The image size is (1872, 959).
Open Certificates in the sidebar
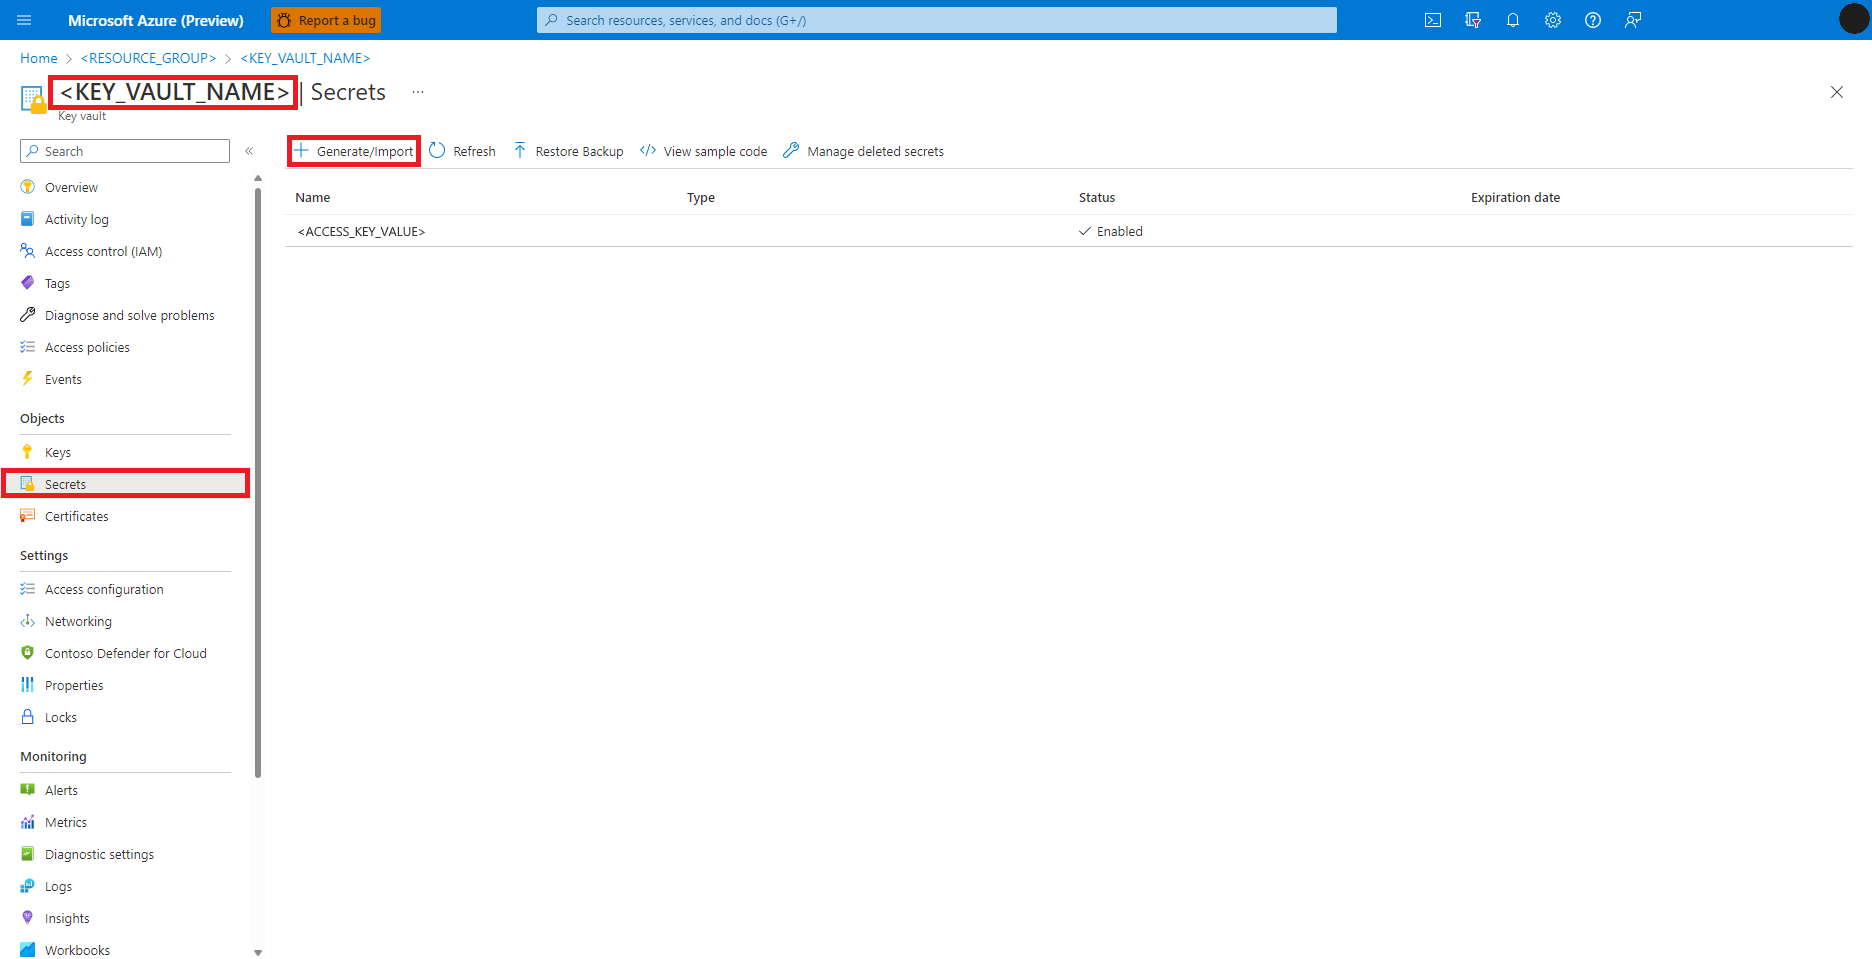pyautogui.click(x=75, y=516)
